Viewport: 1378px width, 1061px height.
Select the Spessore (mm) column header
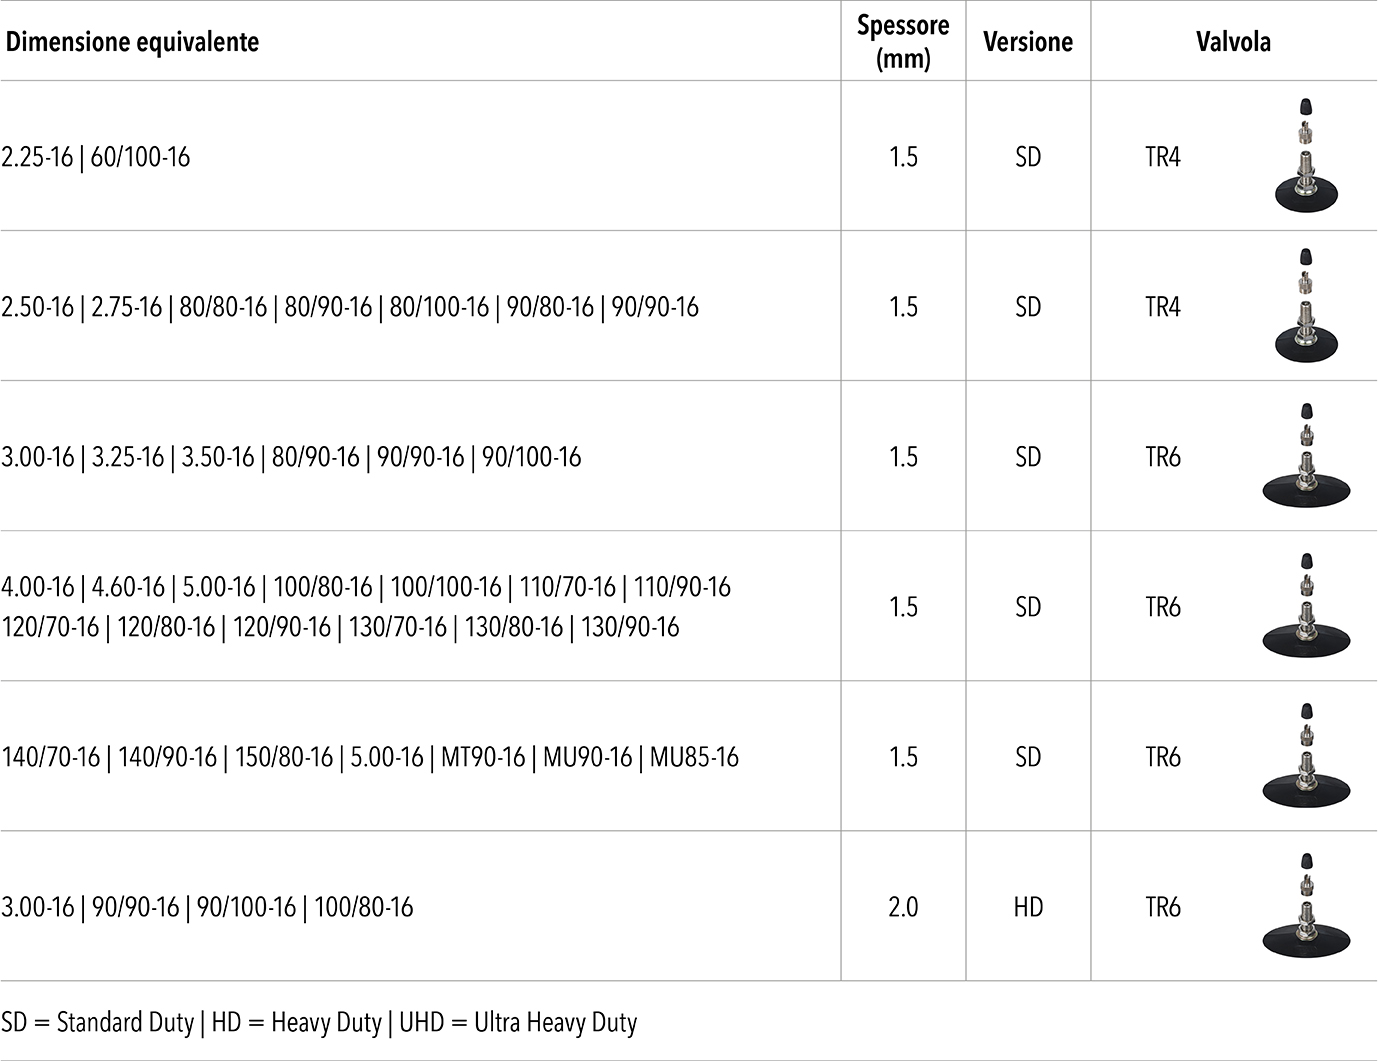click(x=903, y=42)
